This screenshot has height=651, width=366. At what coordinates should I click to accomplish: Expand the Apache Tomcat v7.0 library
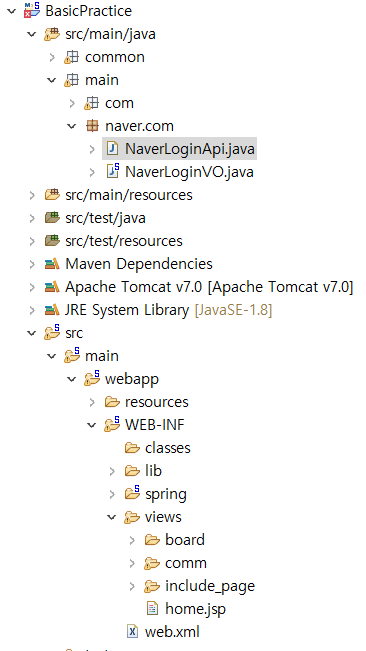[x=32, y=287]
